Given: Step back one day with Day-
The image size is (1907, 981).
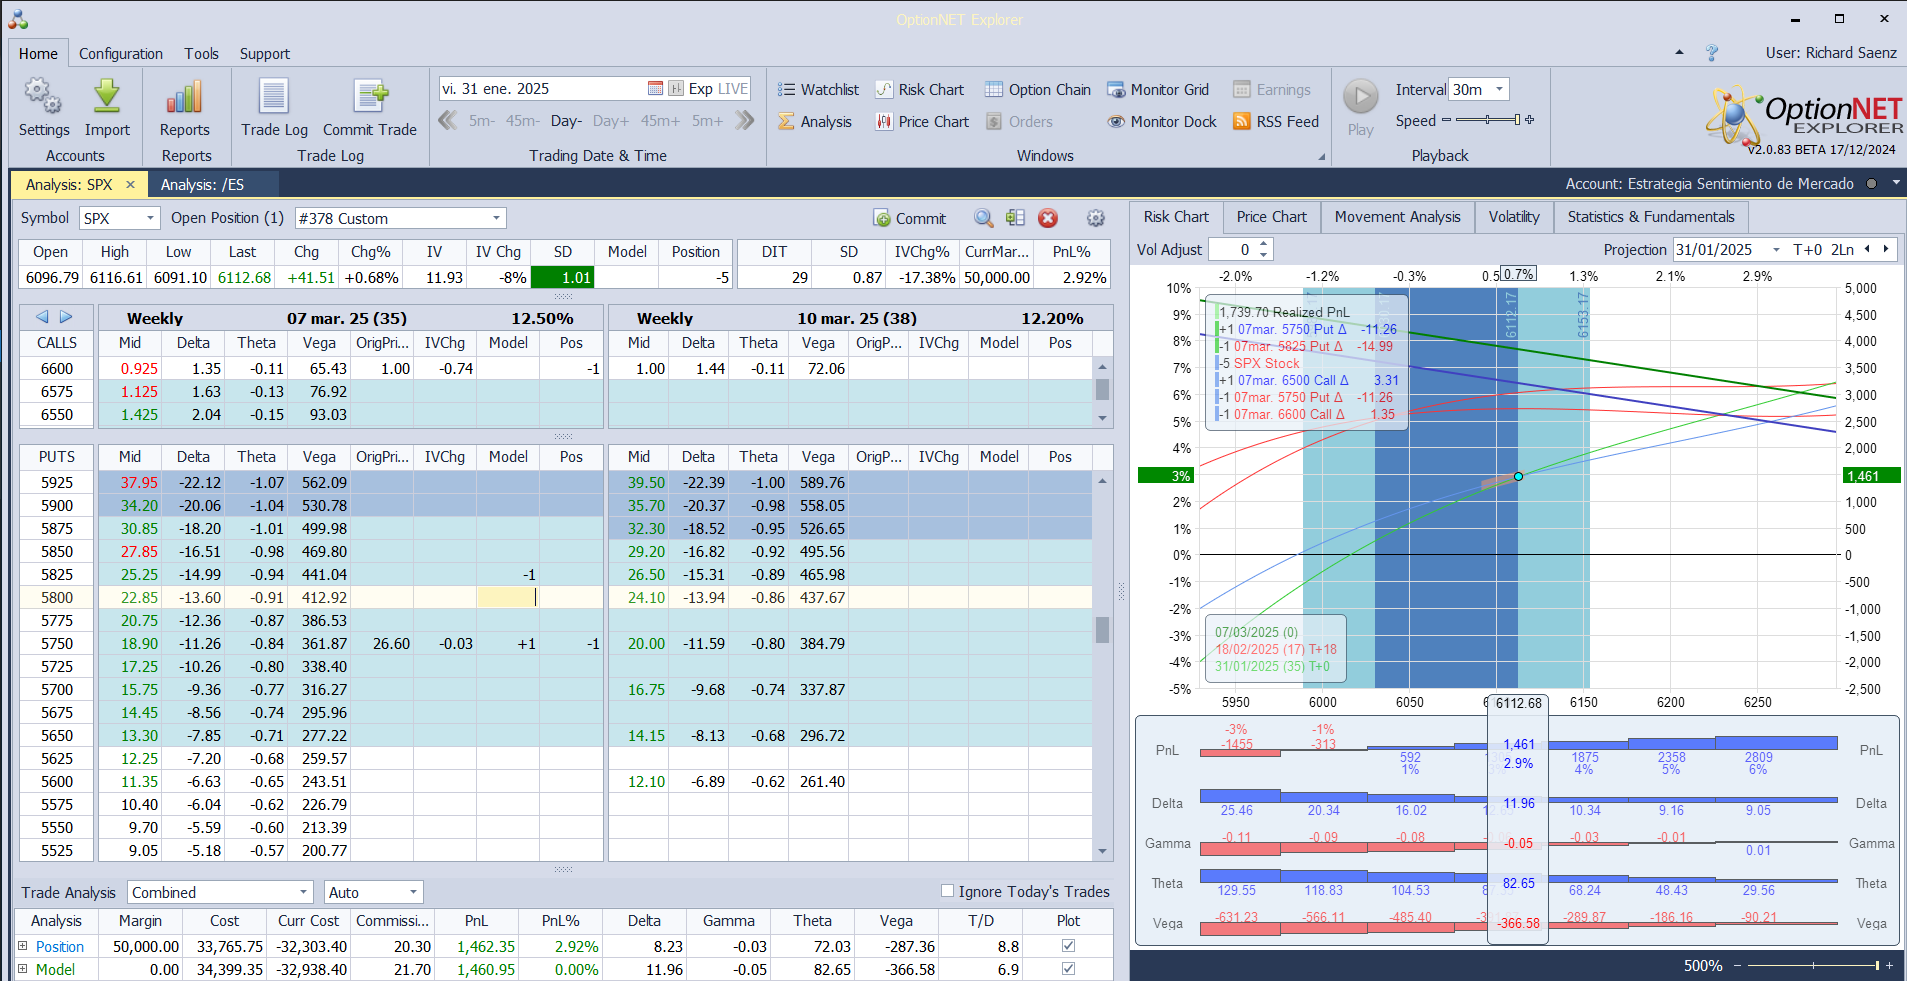Looking at the screenshot, I should pos(566,121).
